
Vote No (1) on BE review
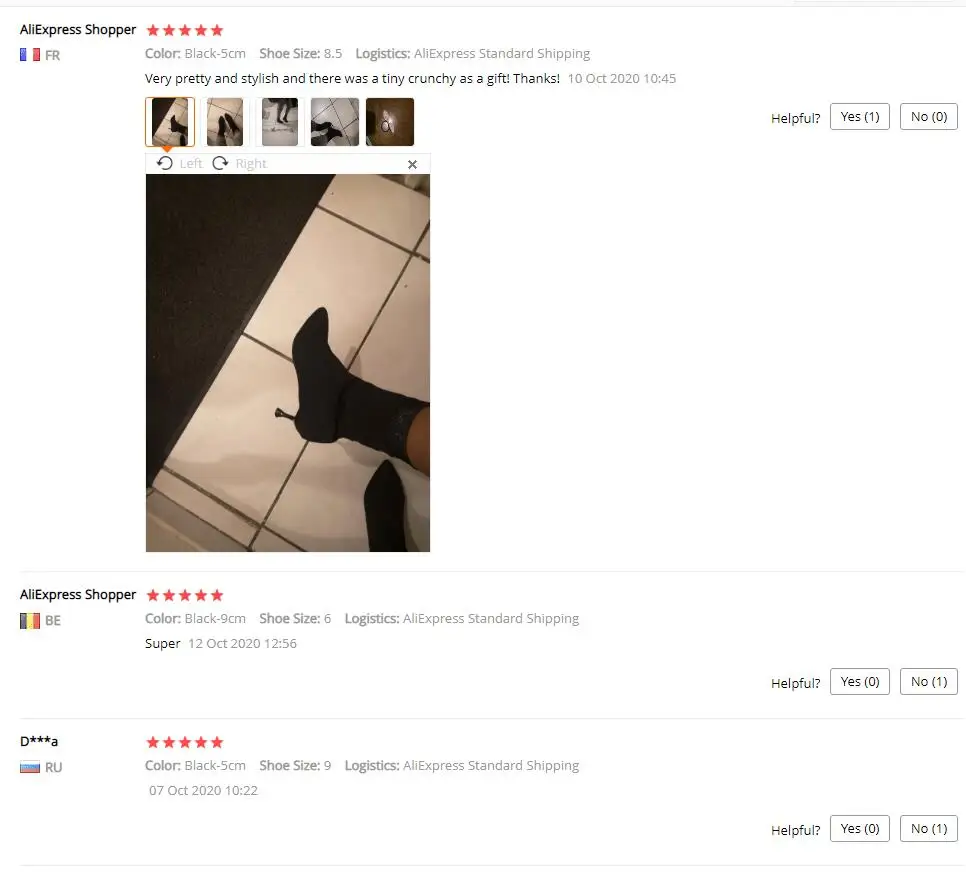click(928, 681)
